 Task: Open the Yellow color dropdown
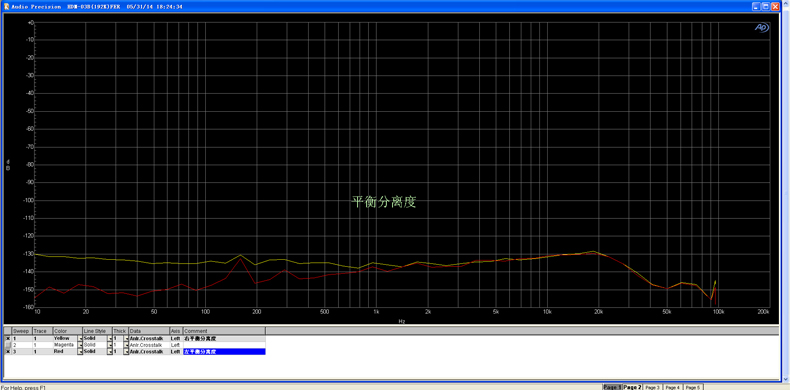pyautogui.click(x=80, y=338)
